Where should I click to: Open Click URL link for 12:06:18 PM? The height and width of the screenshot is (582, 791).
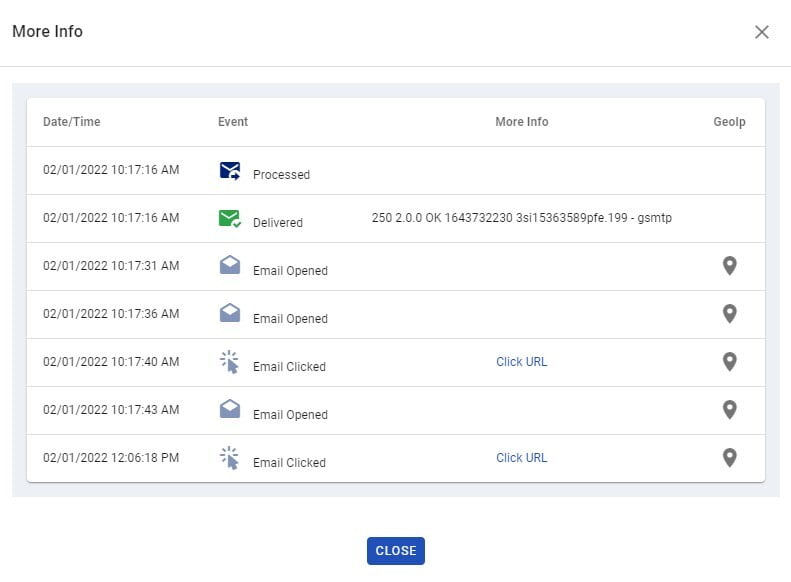point(521,458)
